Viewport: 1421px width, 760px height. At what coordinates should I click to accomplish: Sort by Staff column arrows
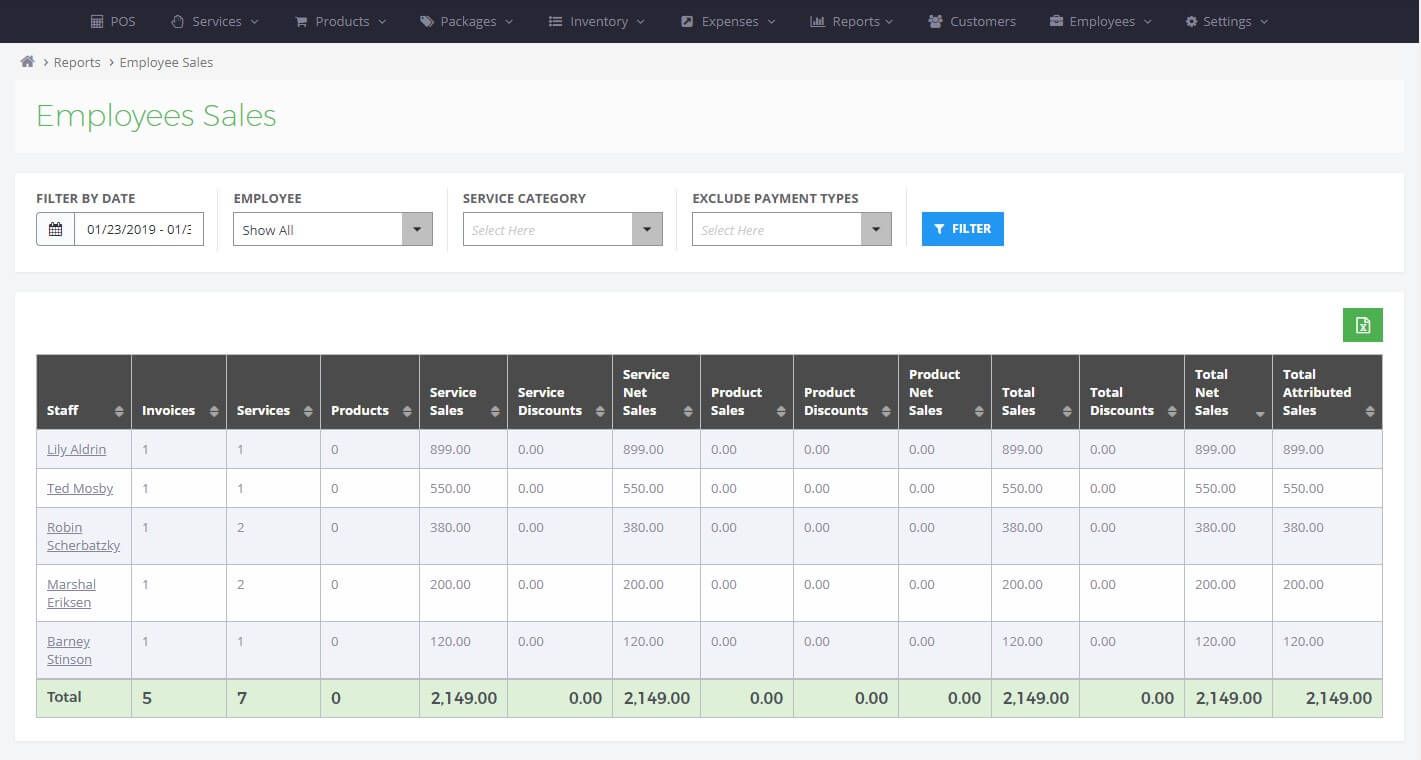(119, 411)
